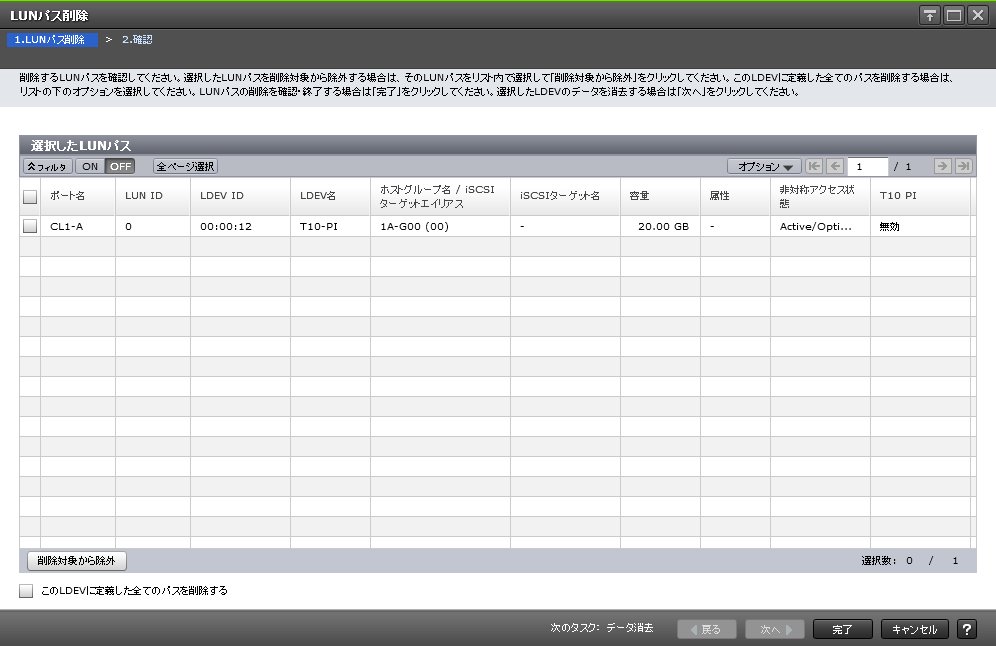Screen dimensions: 996x646
Task: Sort by 非対称アクセス状態 column header
Action: (820, 196)
